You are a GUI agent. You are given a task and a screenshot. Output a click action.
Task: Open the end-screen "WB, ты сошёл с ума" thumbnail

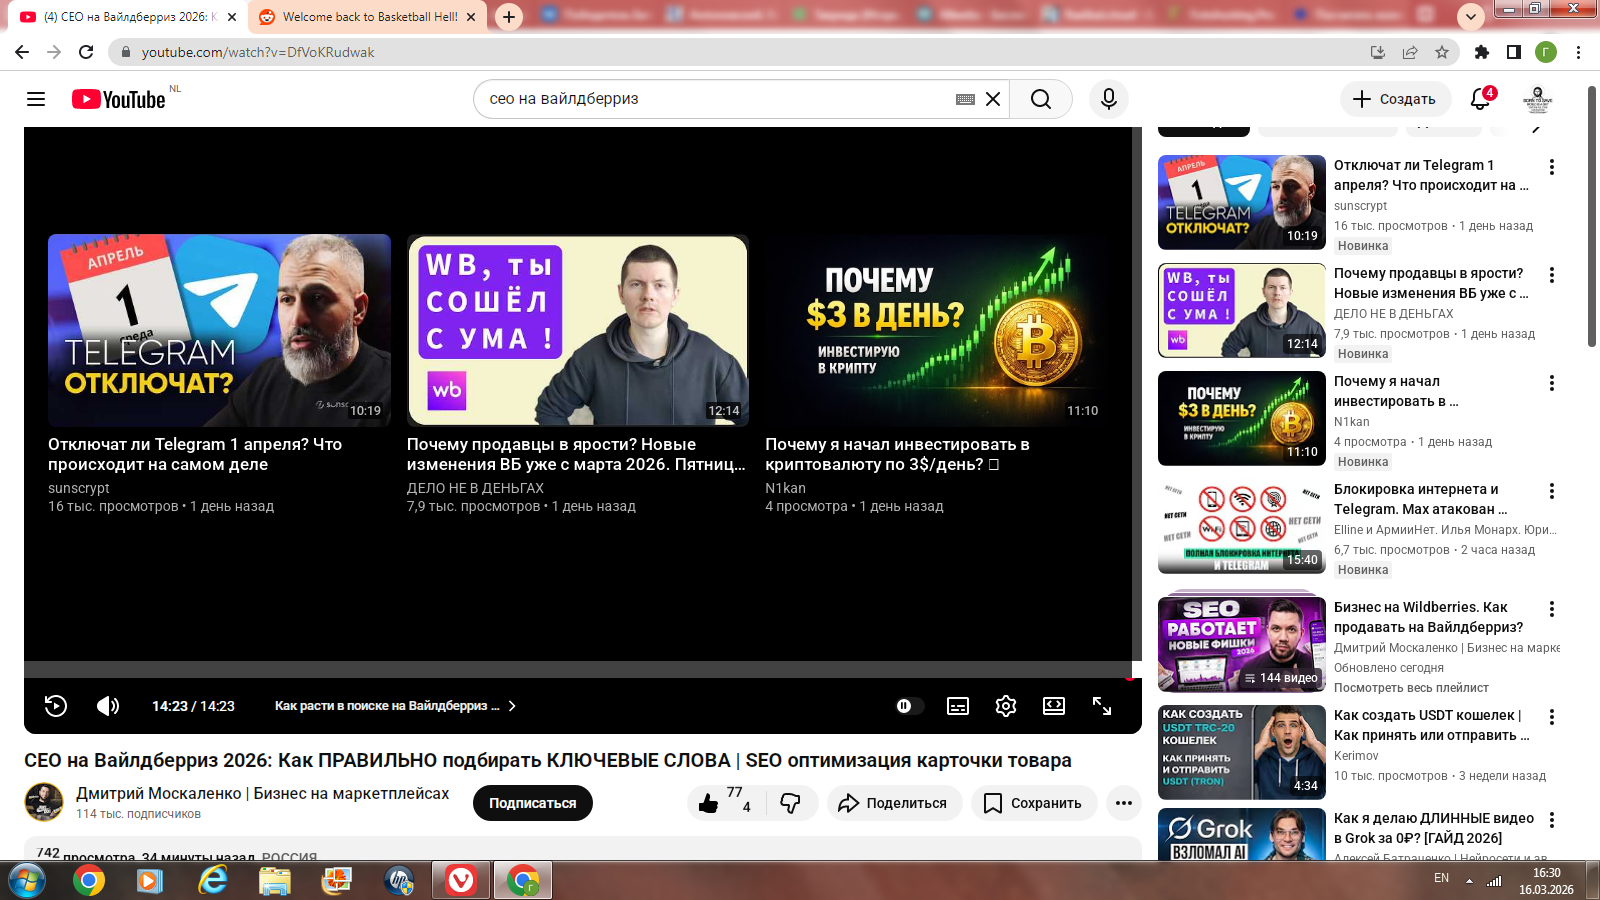[577, 330]
